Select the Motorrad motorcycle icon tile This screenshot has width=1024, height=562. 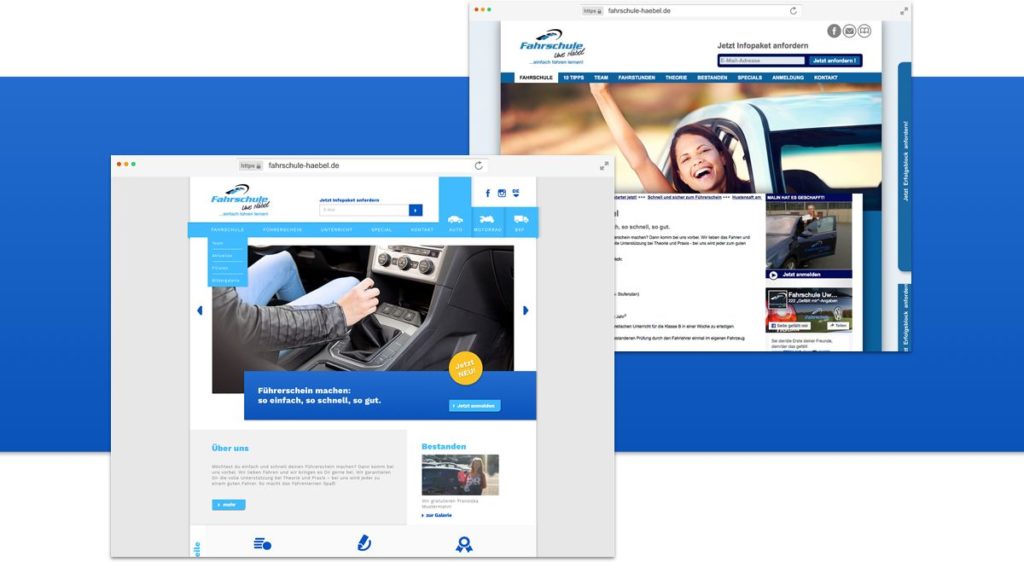(x=487, y=222)
